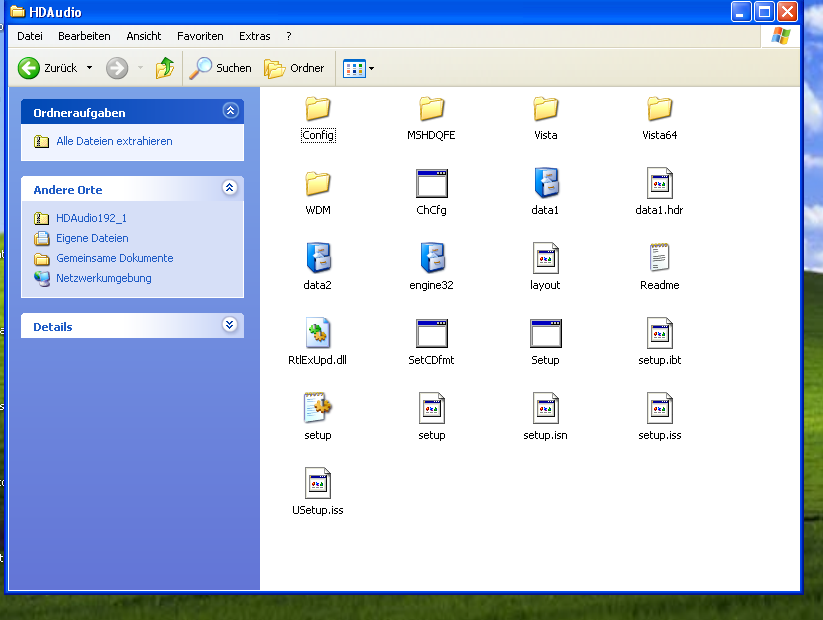Select the WDM folder
The image size is (823, 620).
click(x=318, y=194)
